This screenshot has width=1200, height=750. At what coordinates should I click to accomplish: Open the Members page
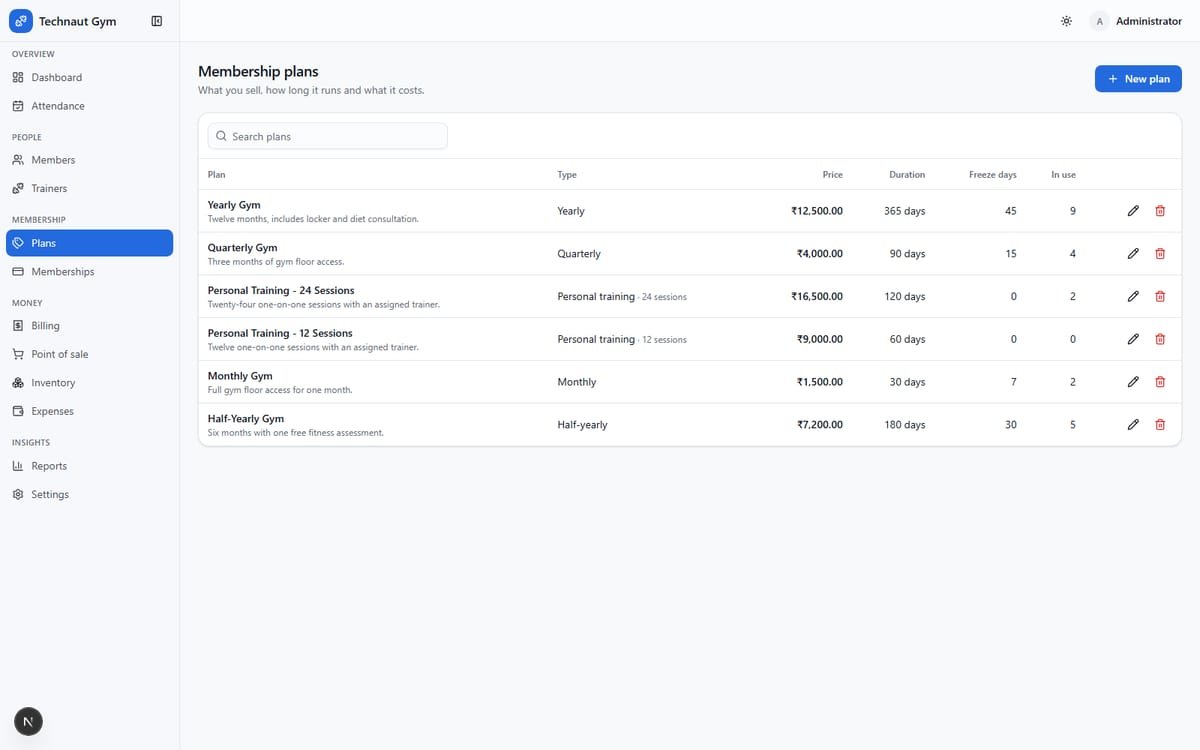(89, 160)
